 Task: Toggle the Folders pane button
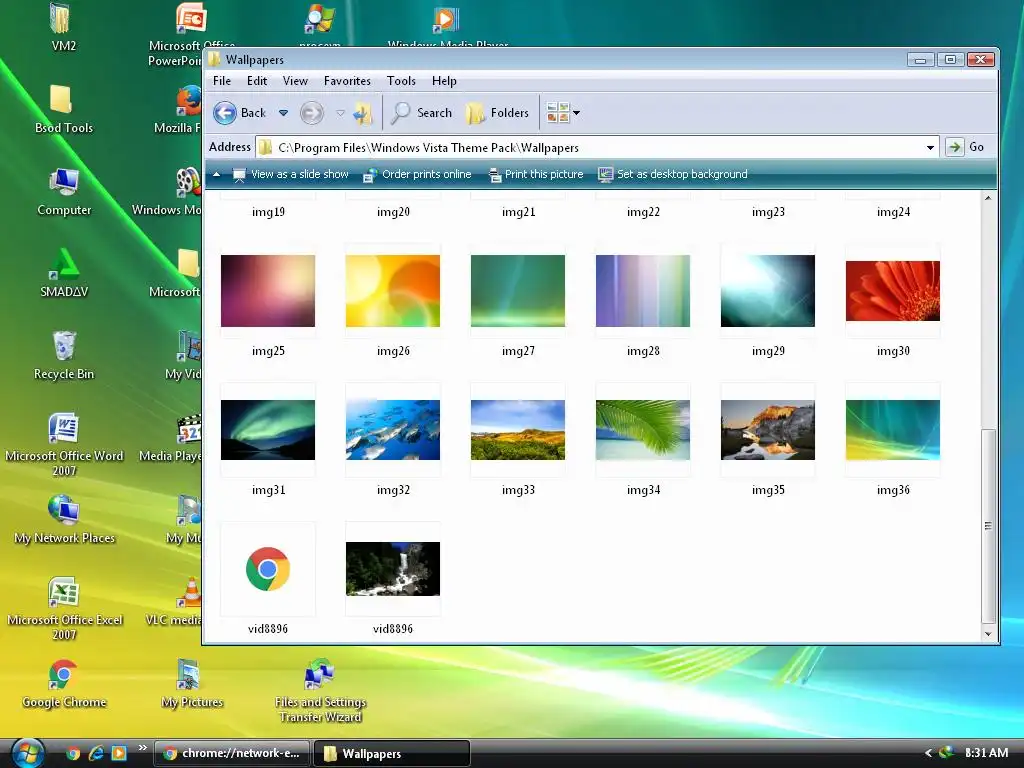click(x=498, y=113)
